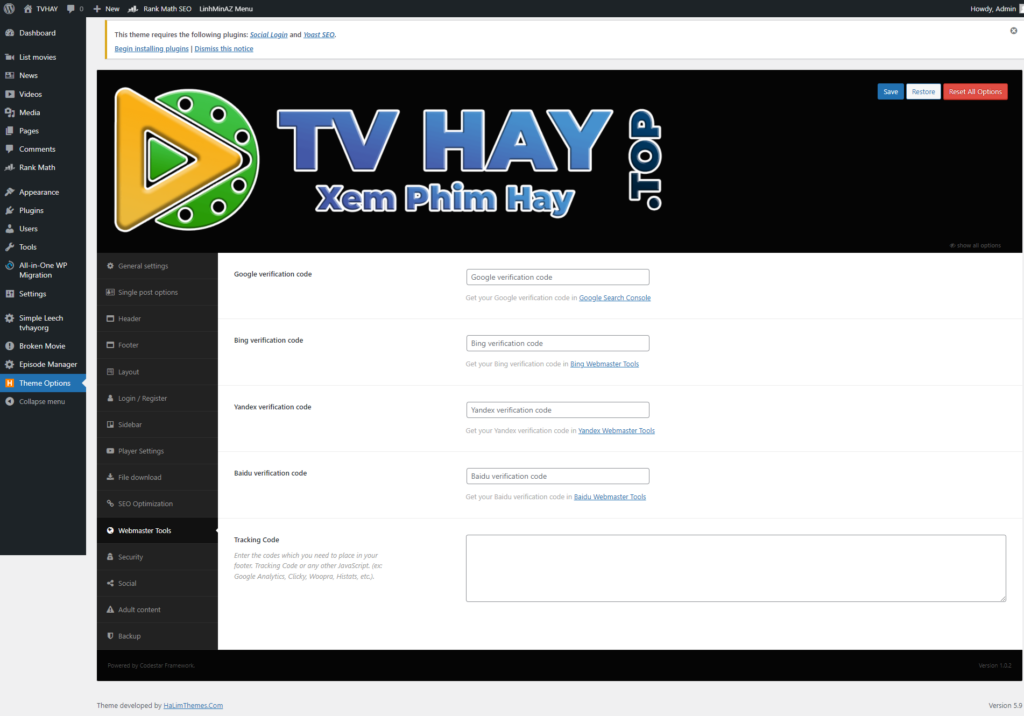Click the Collapse menu arrow icon
The height and width of the screenshot is (716, 1024).
(10, 401)
